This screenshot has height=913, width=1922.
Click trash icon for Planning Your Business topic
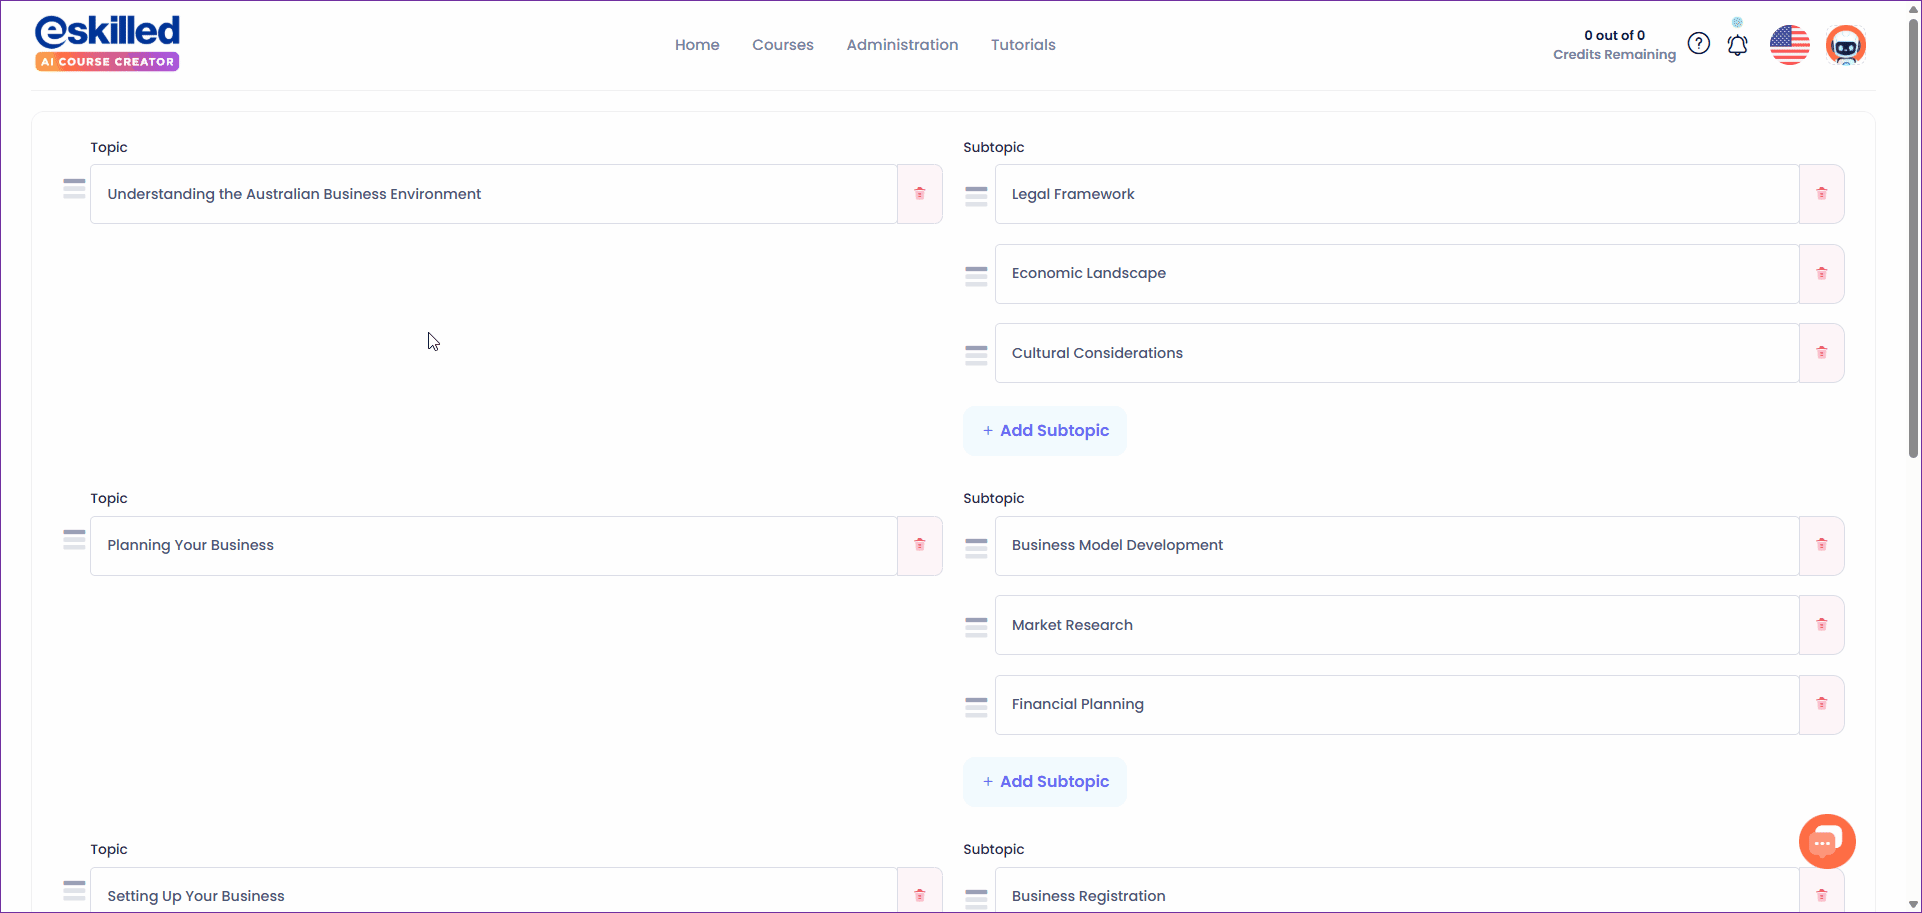pos(919,545)
